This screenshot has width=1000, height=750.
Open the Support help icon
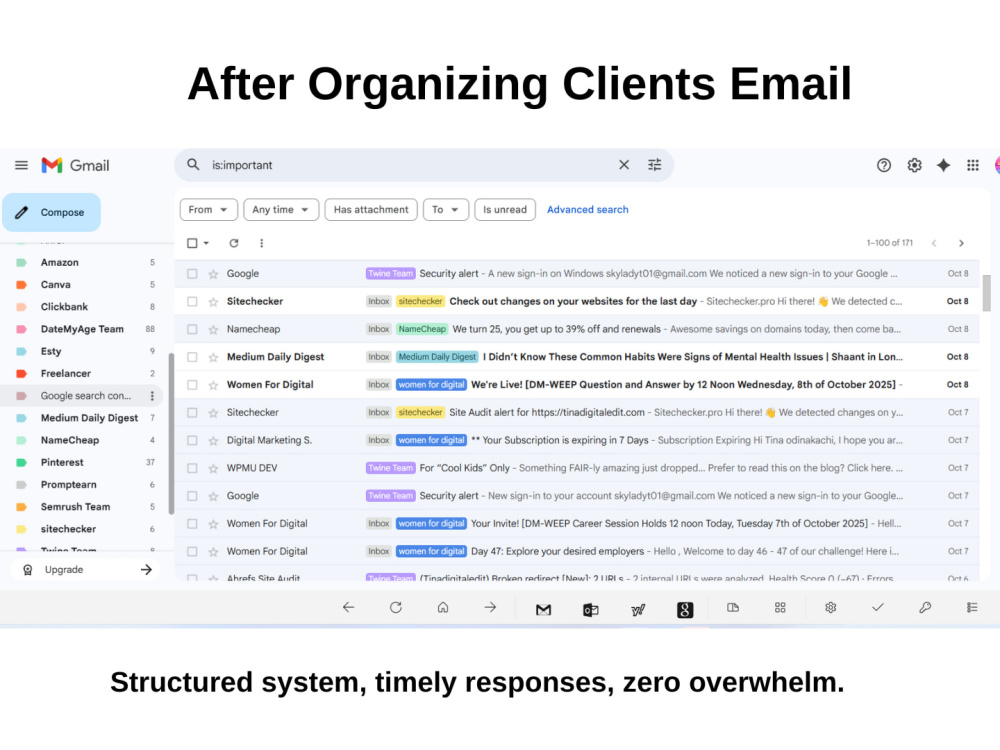click(x=883, y=165)
